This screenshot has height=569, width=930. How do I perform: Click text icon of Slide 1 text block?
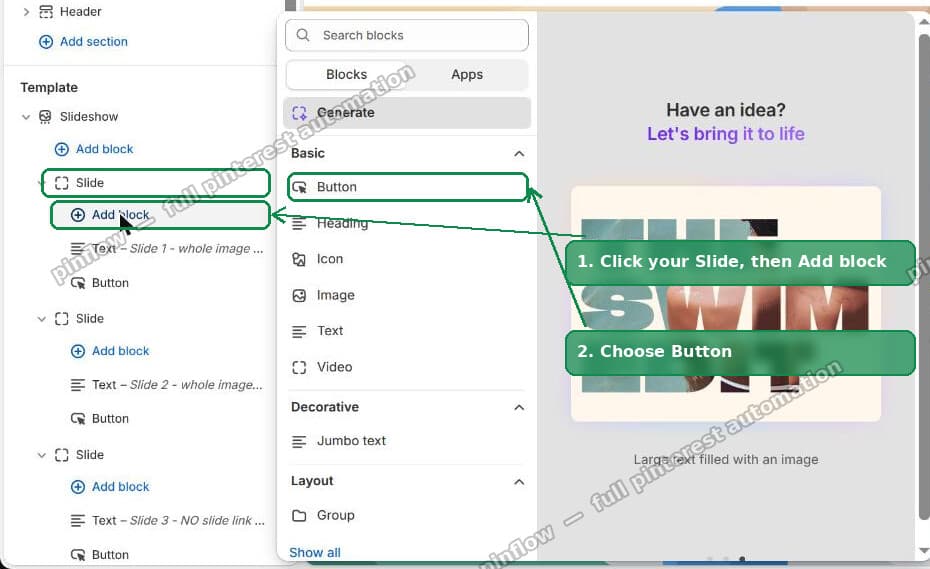point(78,249)
